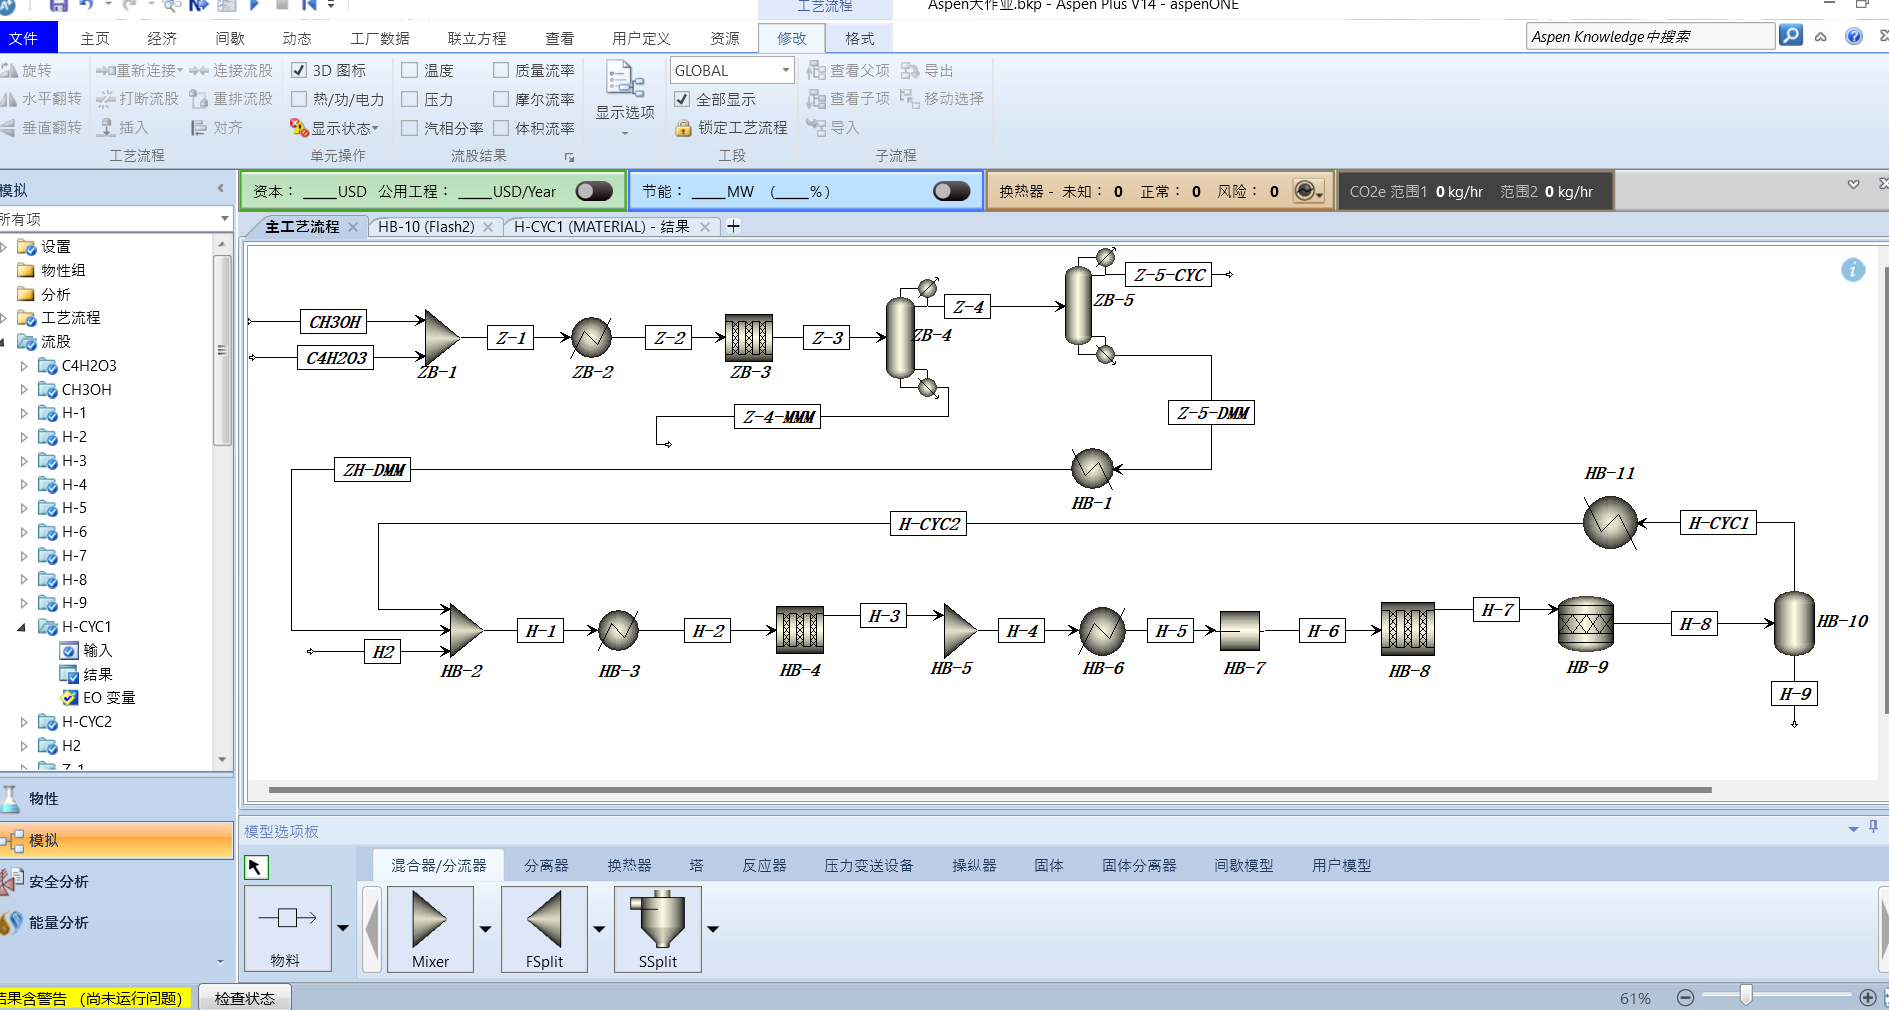Click the HB-7 separator block
This screenshot has height=1010, width=1889.
click(x=1240, y=631)
